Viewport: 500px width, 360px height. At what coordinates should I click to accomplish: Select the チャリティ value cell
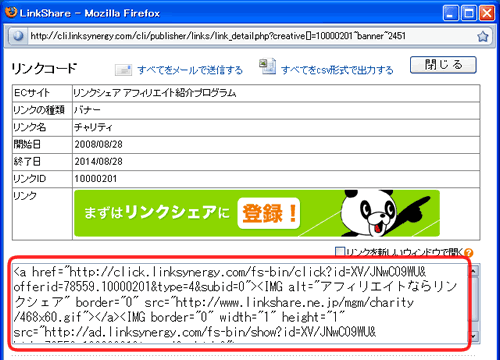click(276, 127)
